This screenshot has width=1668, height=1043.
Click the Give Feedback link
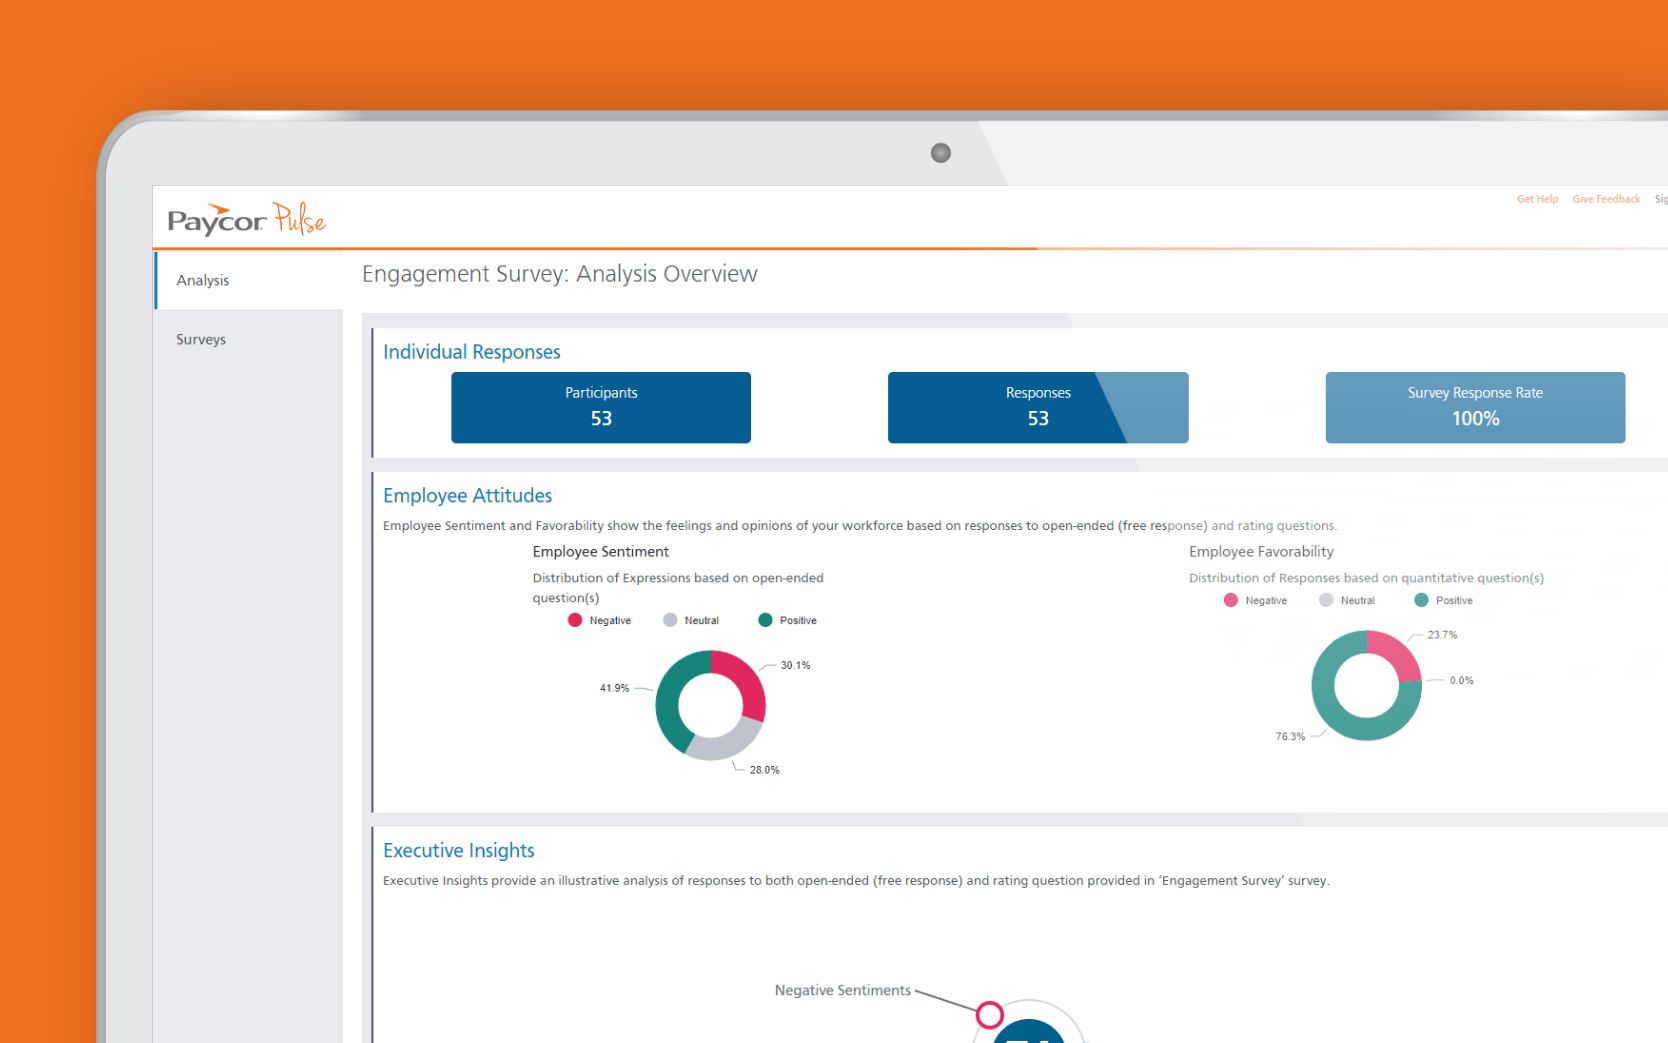click(1606, 199)
